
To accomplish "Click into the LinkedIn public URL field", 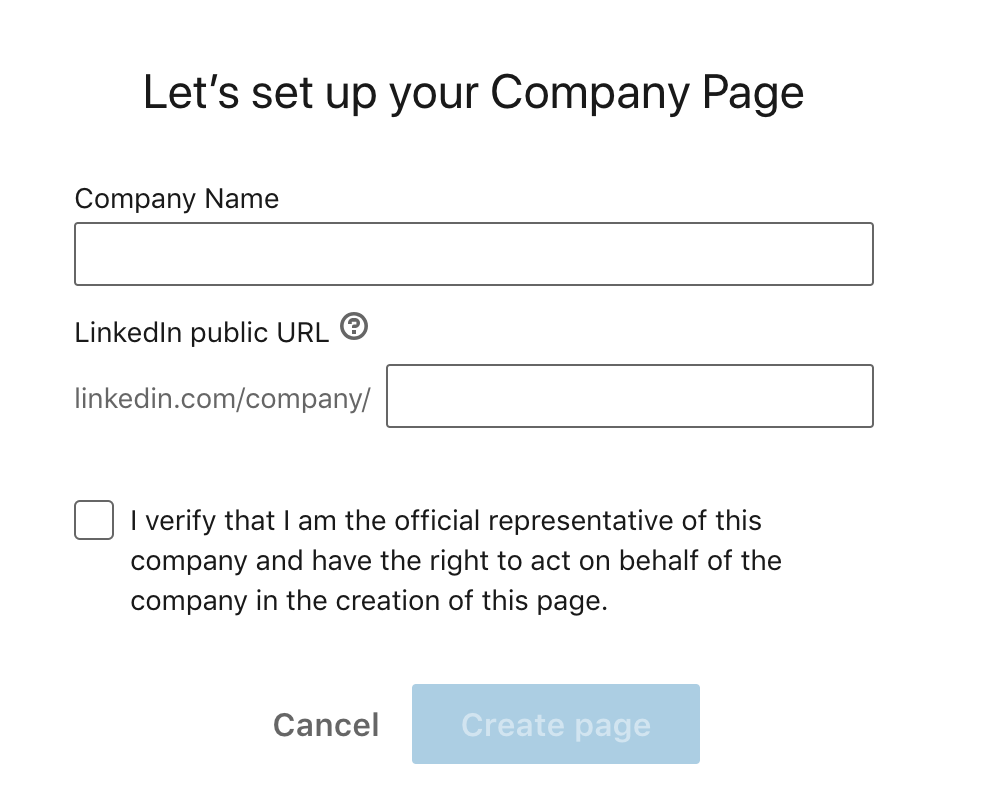I will [629, 396].
